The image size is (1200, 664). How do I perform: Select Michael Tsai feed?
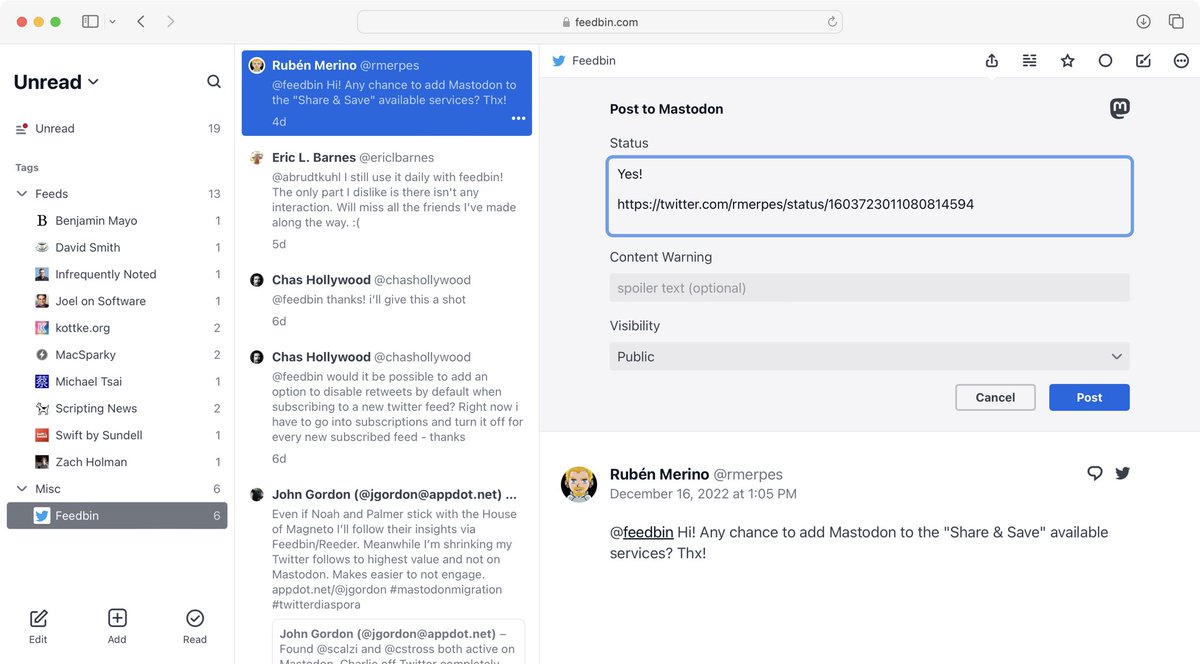pos(117,382)
